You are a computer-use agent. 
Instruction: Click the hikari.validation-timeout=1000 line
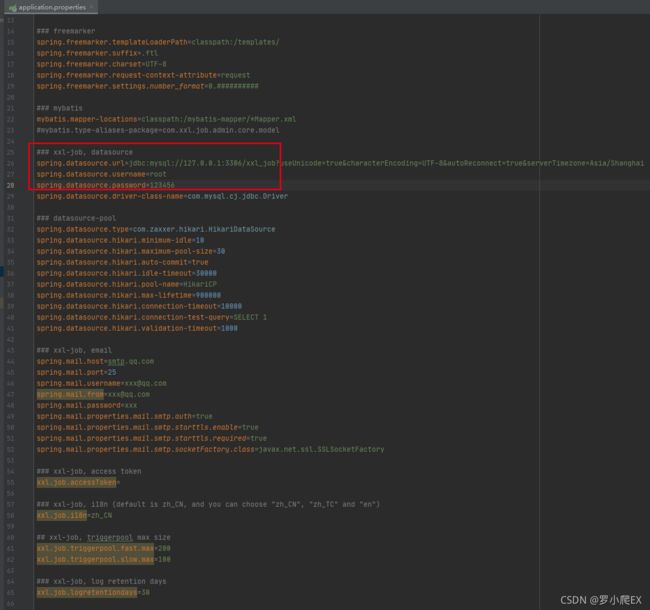click(x=137, y=328)
